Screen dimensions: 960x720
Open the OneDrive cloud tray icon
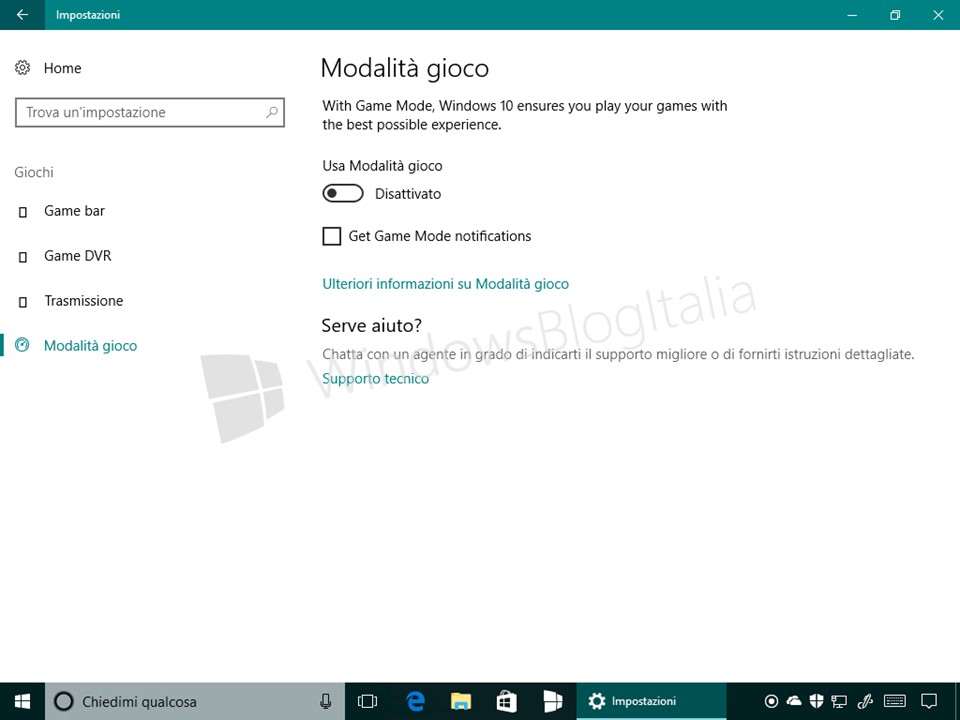coord(794,700)
